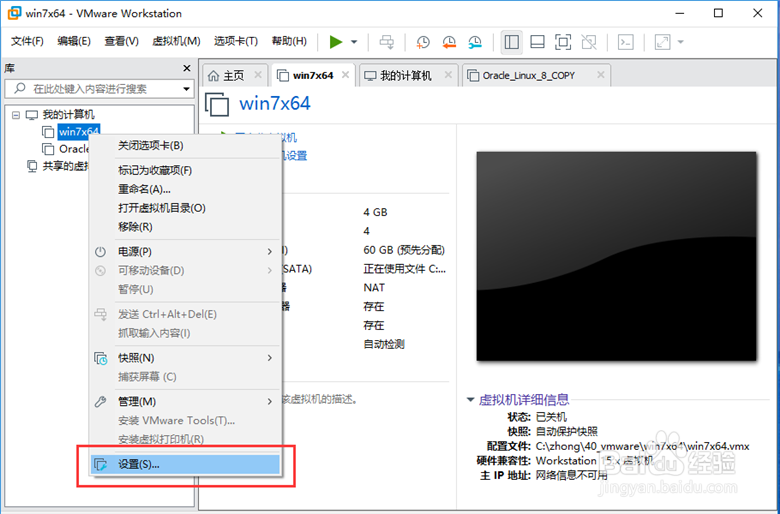Expand the 电源(P) submenu

(x=185, y=252)
